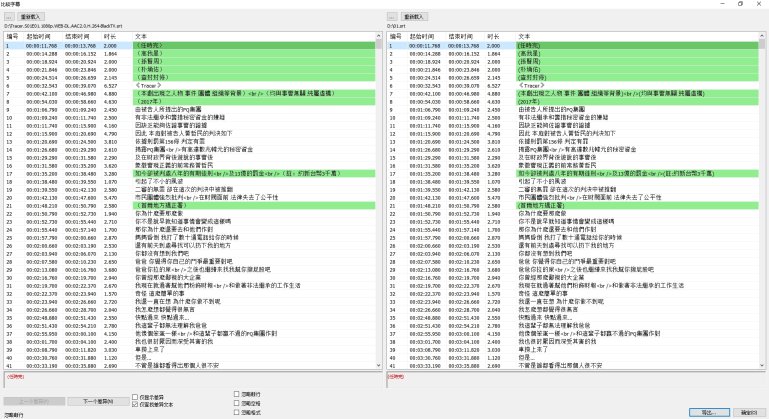Click the right pane browse '...' button
769x419 pixels.
[x=392, y=17]
